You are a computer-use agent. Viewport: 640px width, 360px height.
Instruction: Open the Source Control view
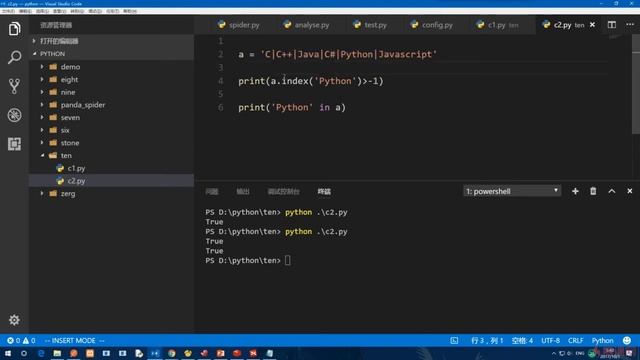pos(14,86)
